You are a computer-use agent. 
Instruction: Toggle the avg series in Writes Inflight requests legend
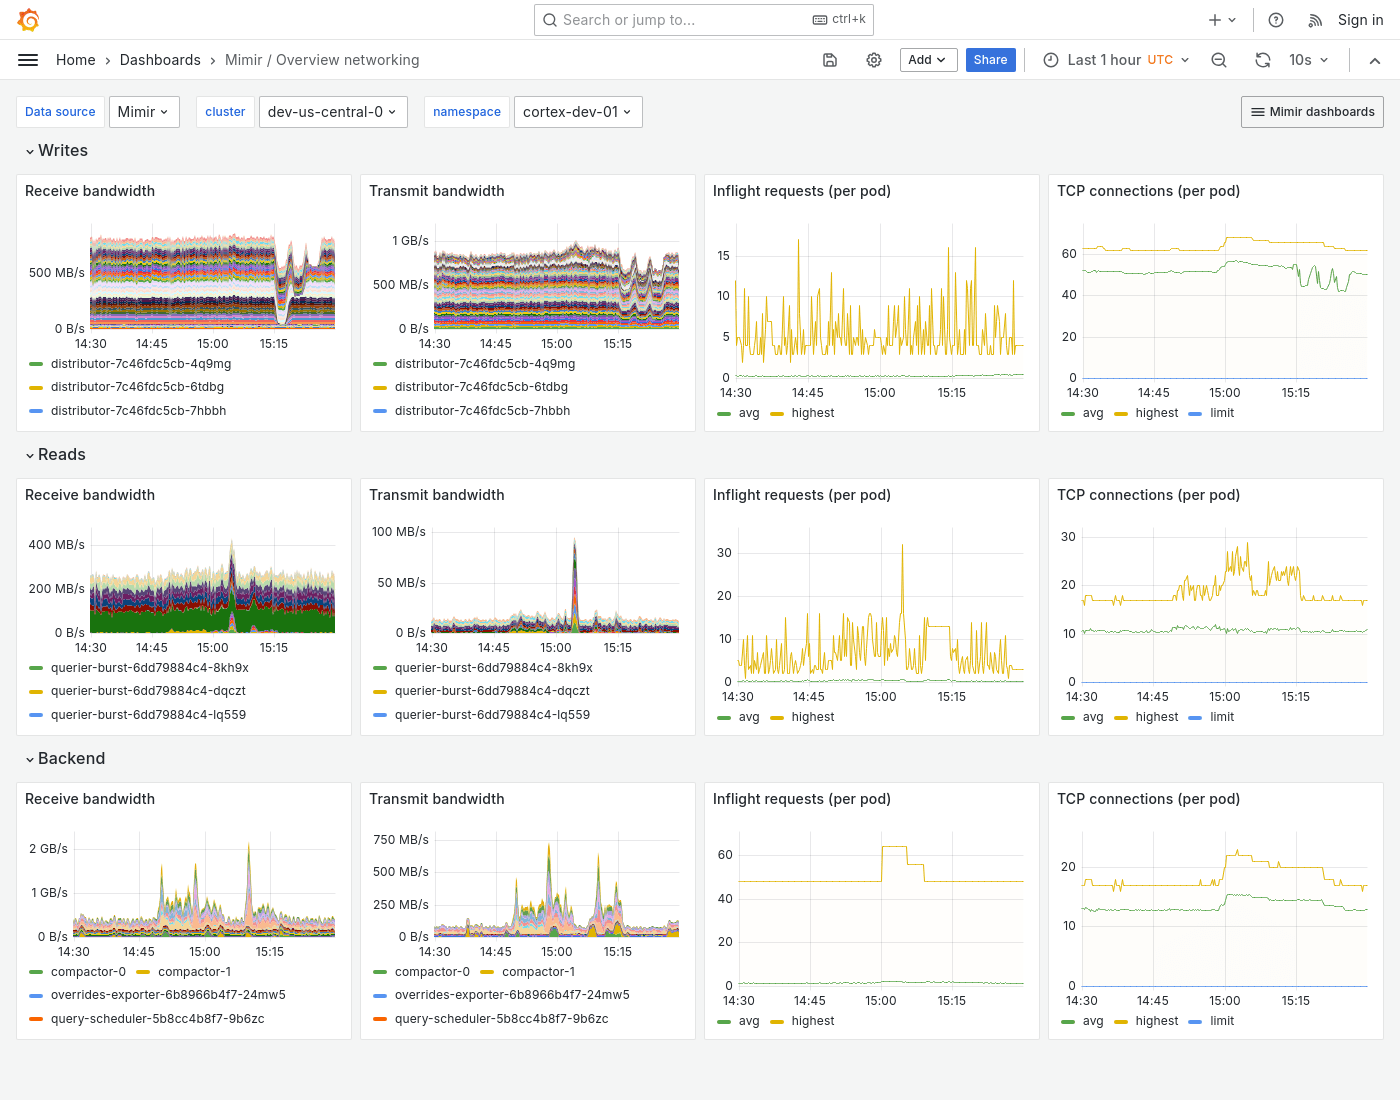tap(749, 412)
